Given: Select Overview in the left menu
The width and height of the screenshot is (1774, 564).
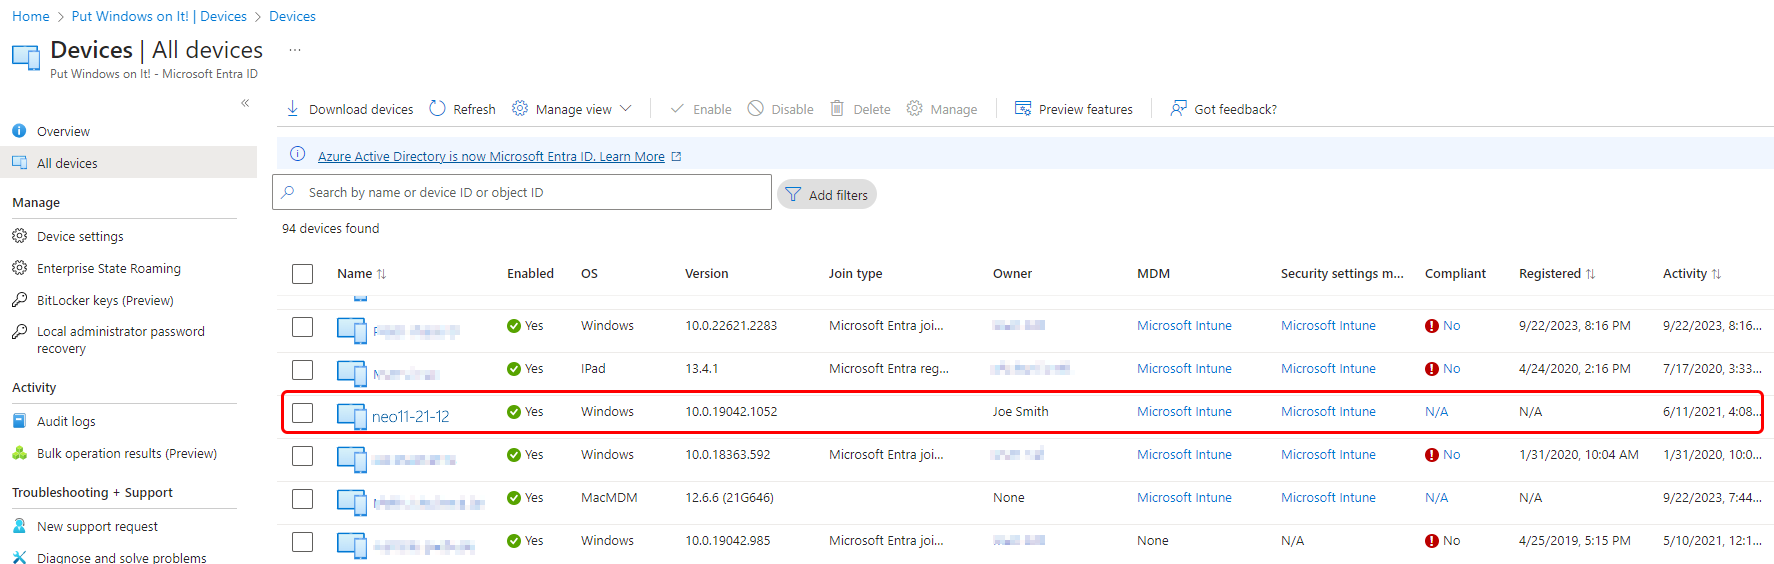Looking at the screenshot, I should point(63,132).
